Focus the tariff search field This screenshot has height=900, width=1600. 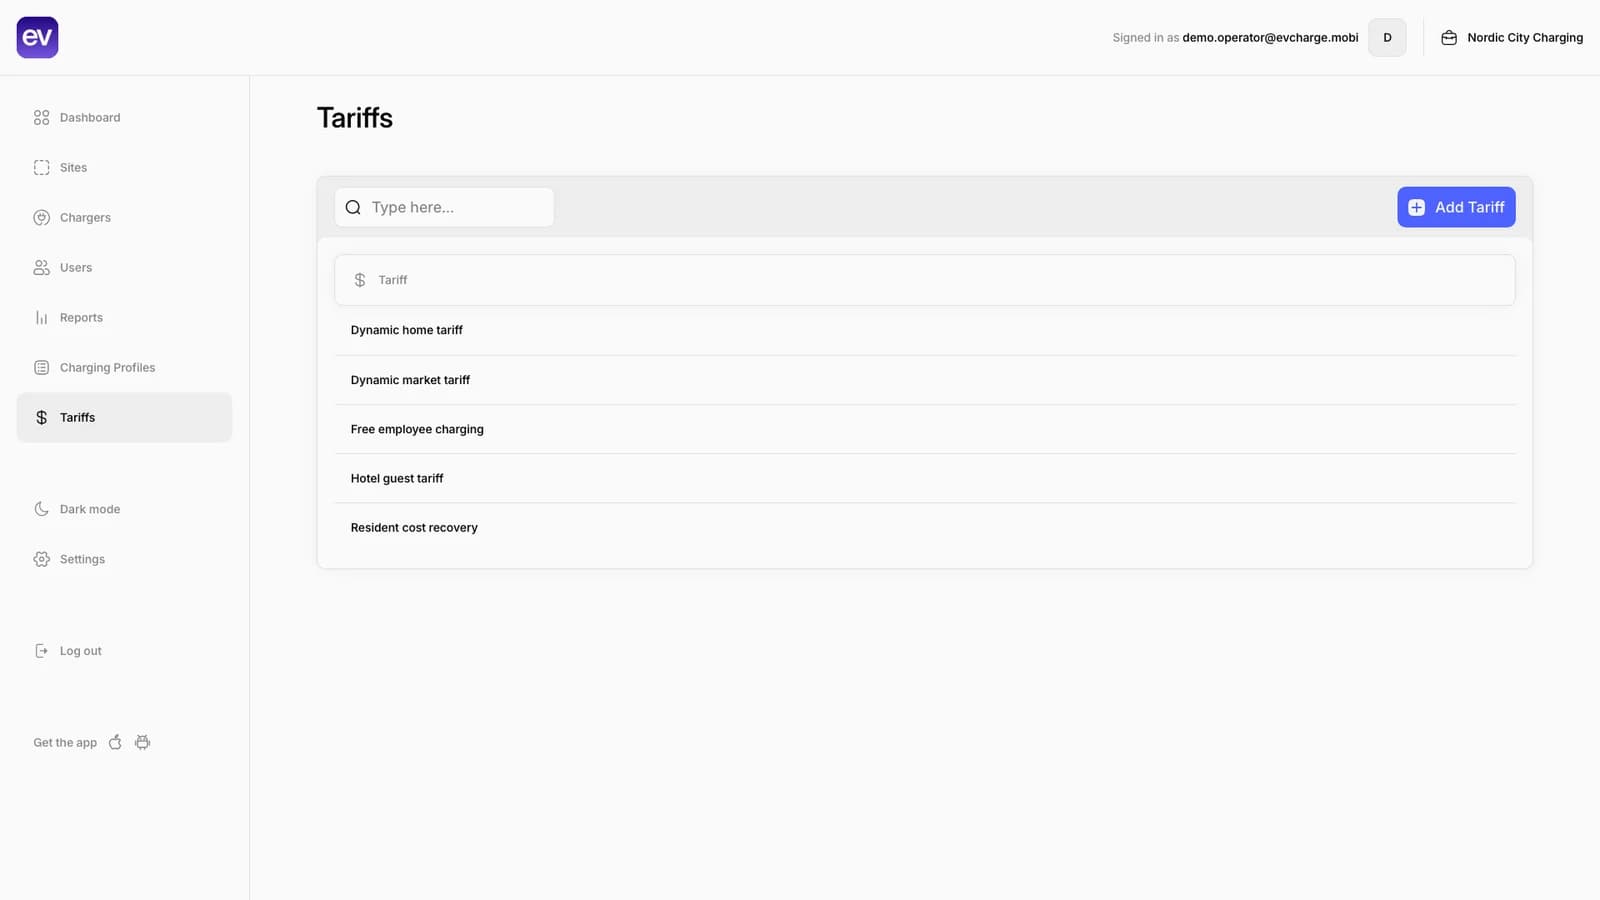(444, 207)
